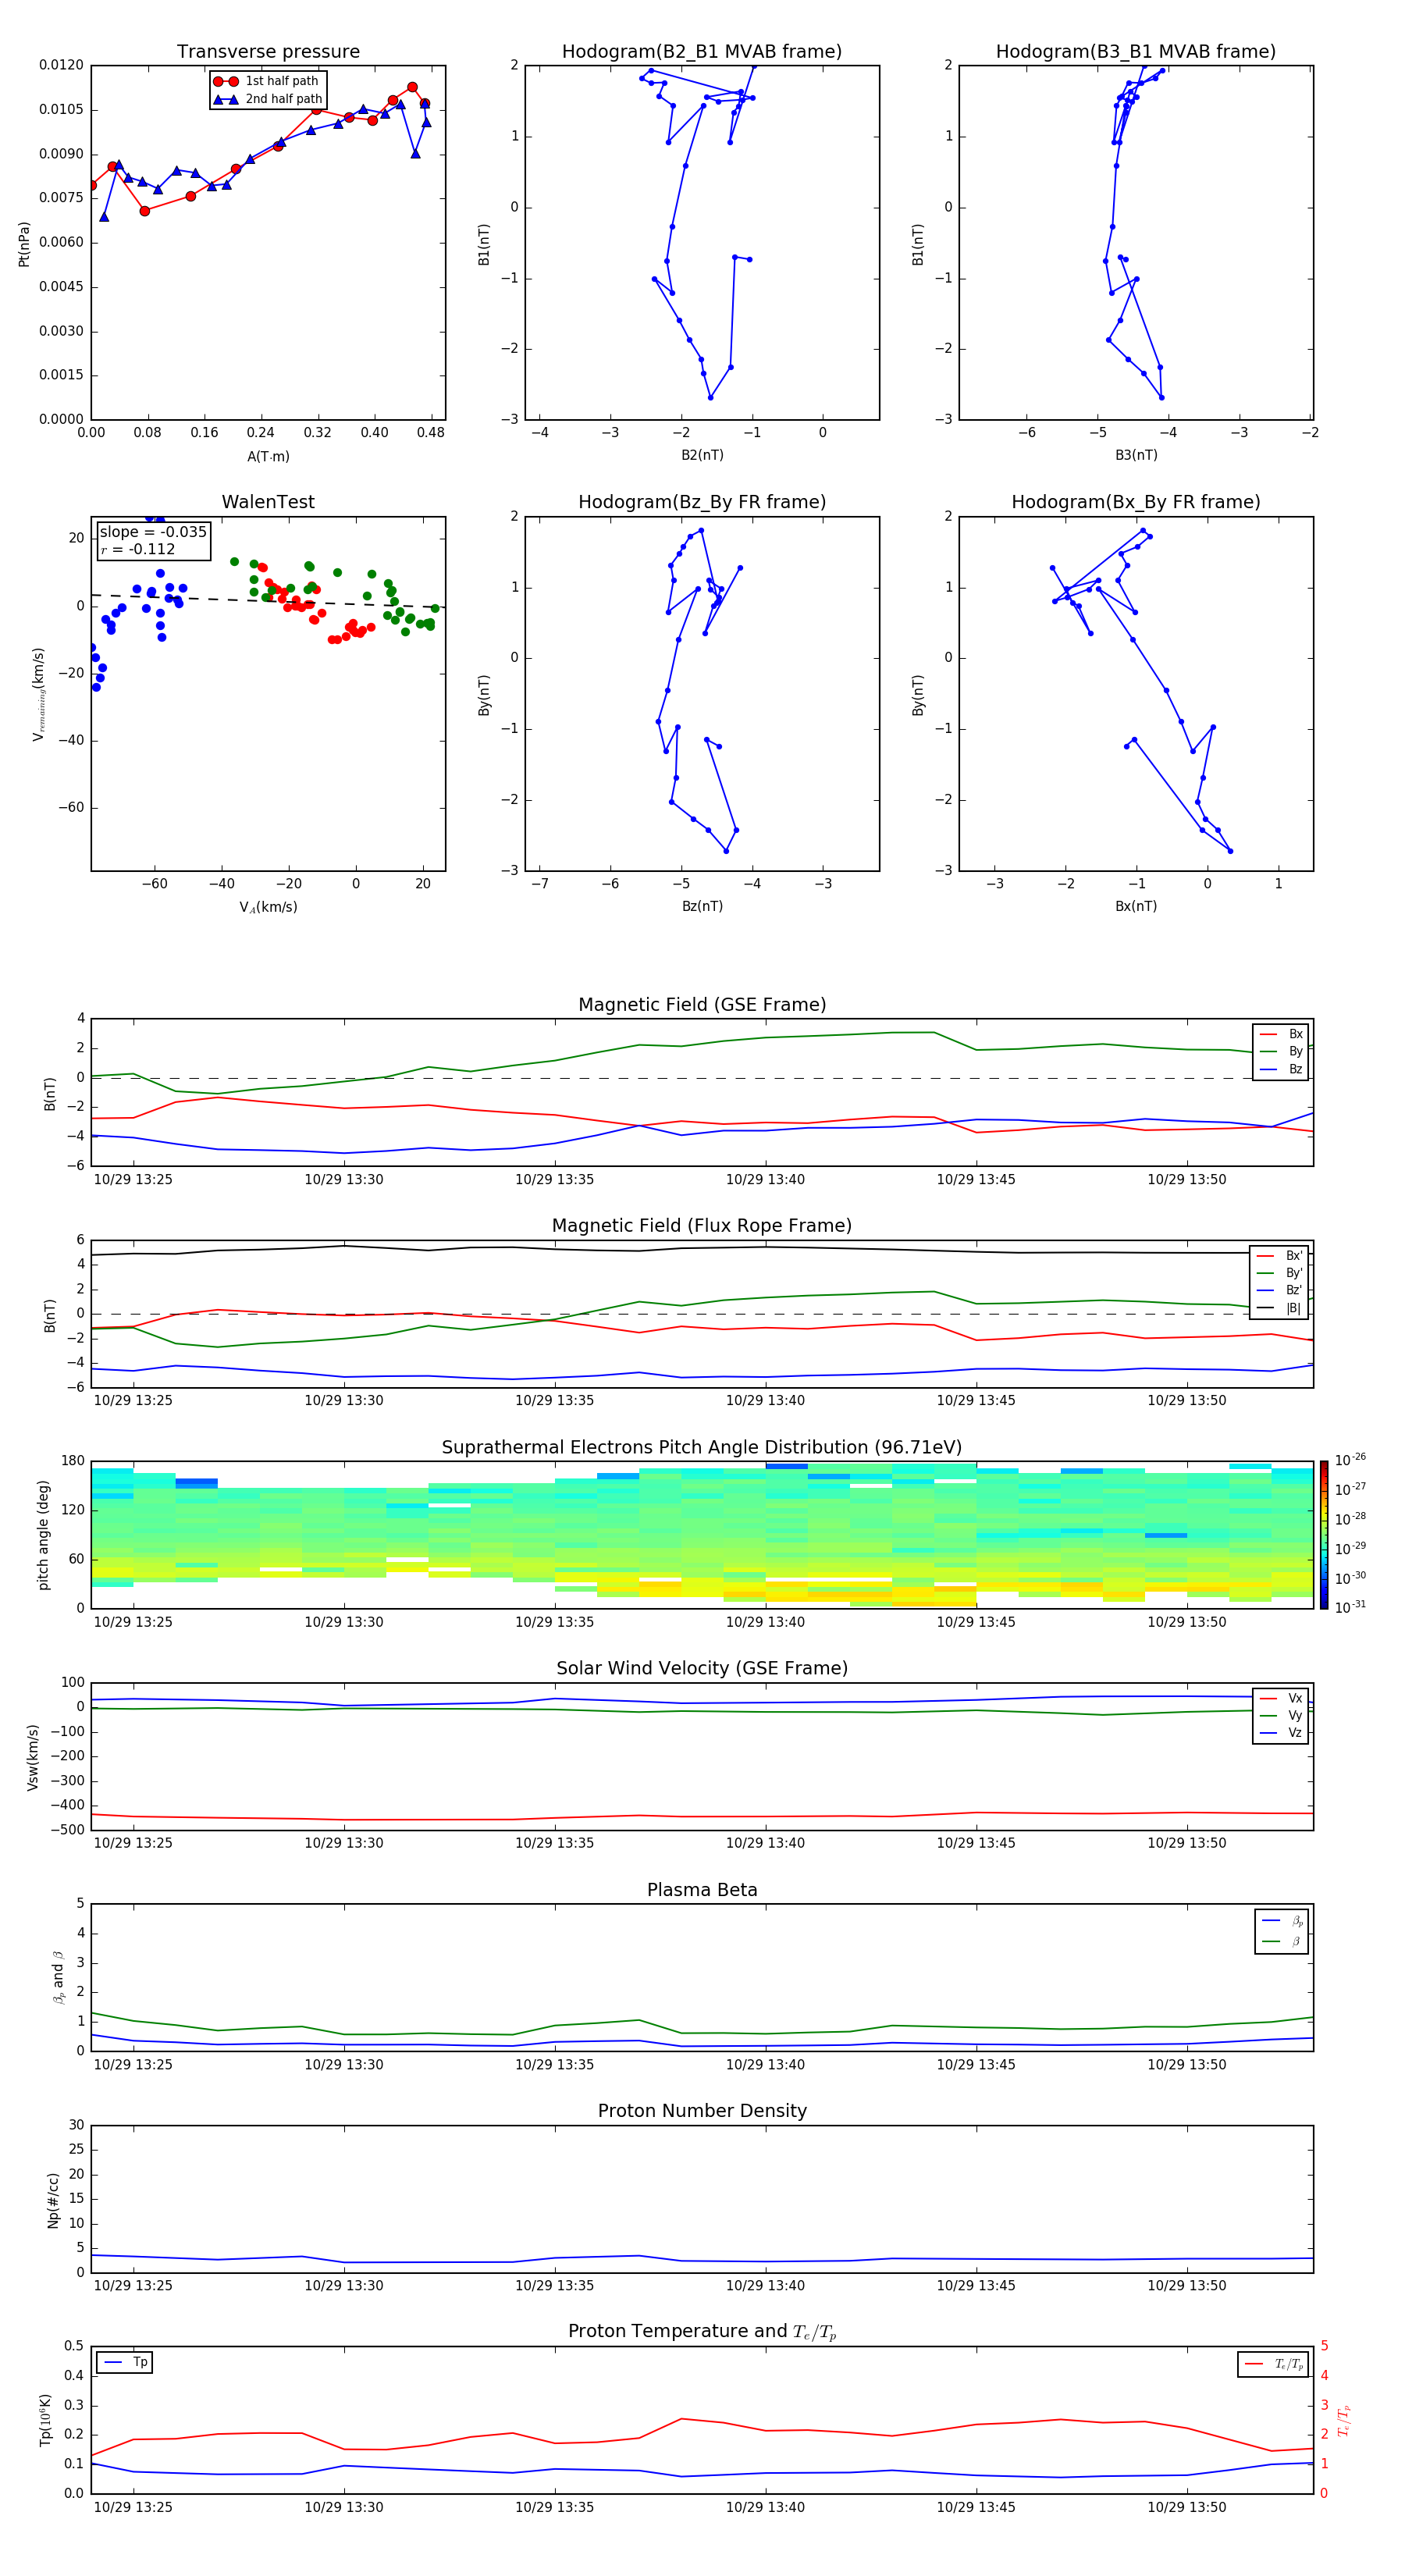Click the 'pitch angle (deg)' y-axis label

pyautogui.click(x=43, y=1535)
